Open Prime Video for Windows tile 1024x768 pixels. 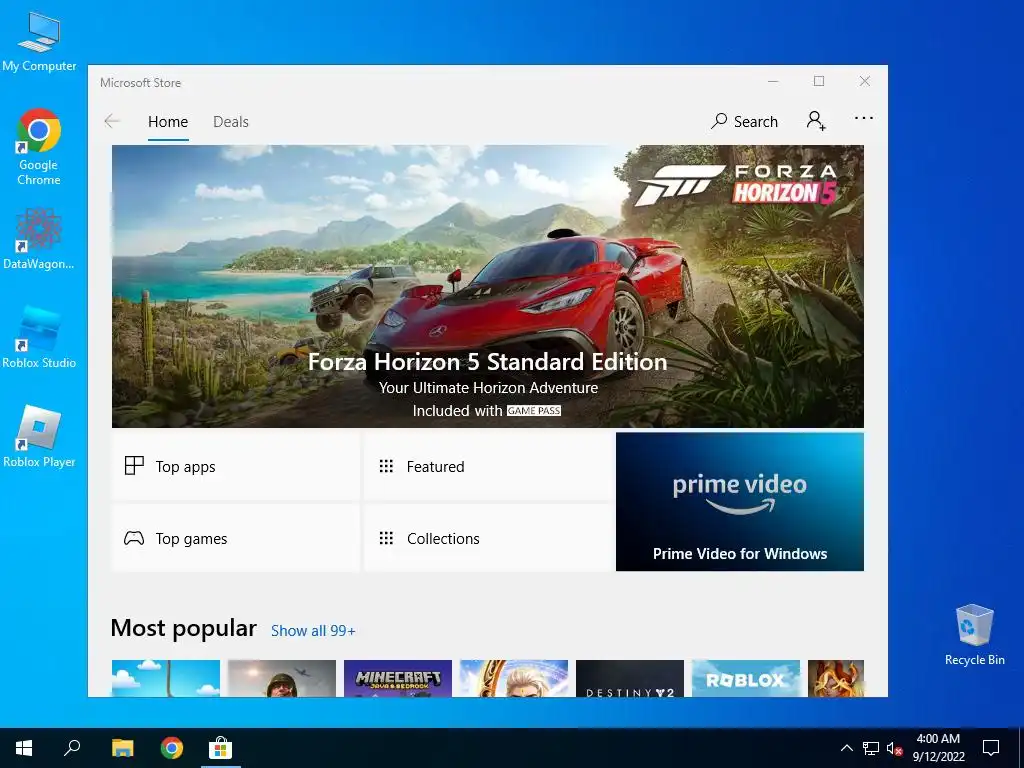pyautogui.click(x=739, y=502)
